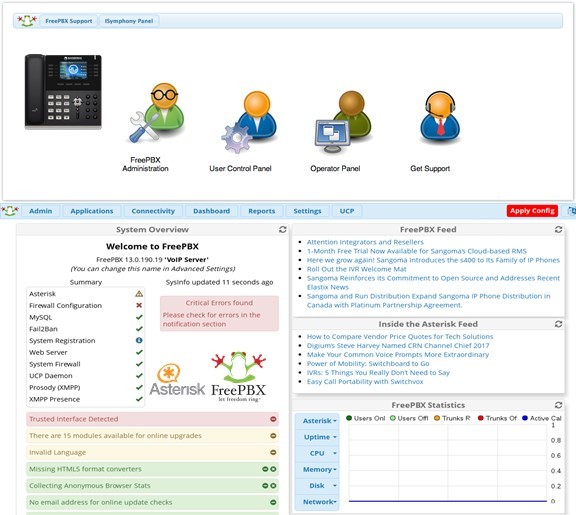Toggle Trunks Offline legend series
576x515 pixels.
point(497,418)
